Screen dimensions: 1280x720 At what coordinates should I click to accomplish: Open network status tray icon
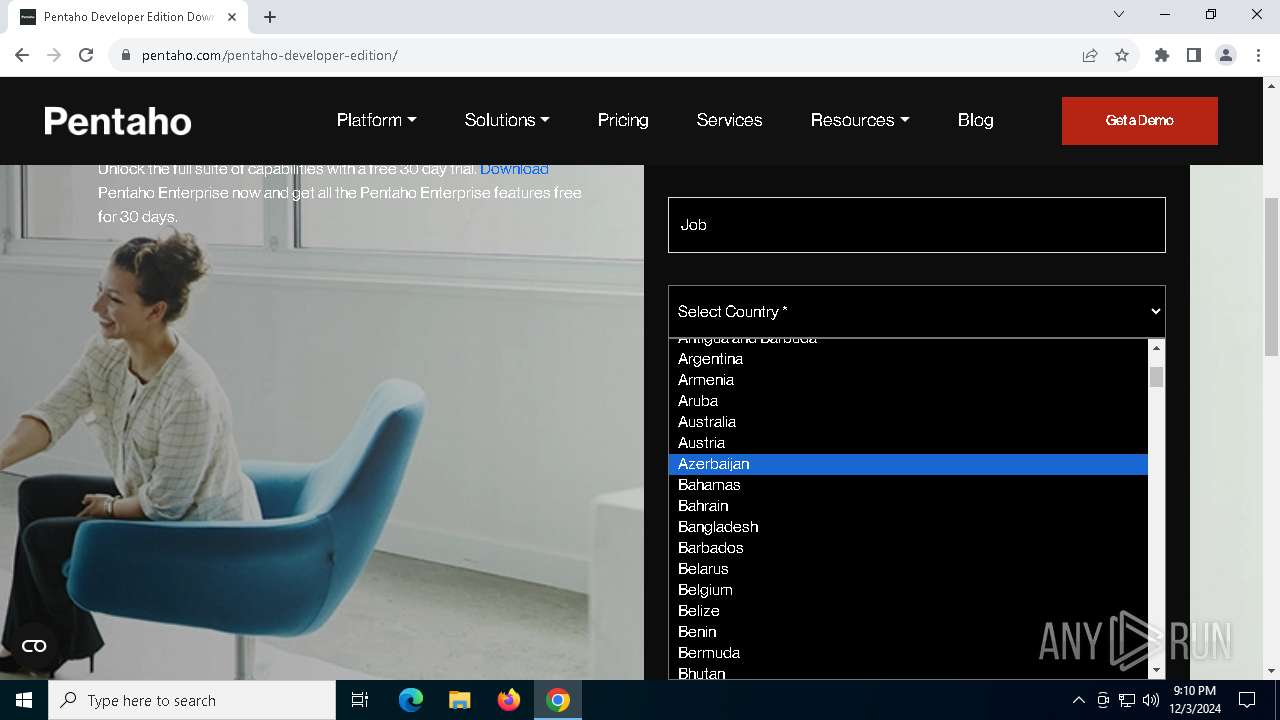pos(1127,700)
